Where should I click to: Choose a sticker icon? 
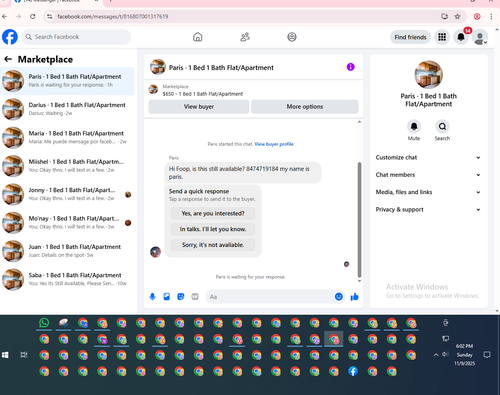point(181,297)
